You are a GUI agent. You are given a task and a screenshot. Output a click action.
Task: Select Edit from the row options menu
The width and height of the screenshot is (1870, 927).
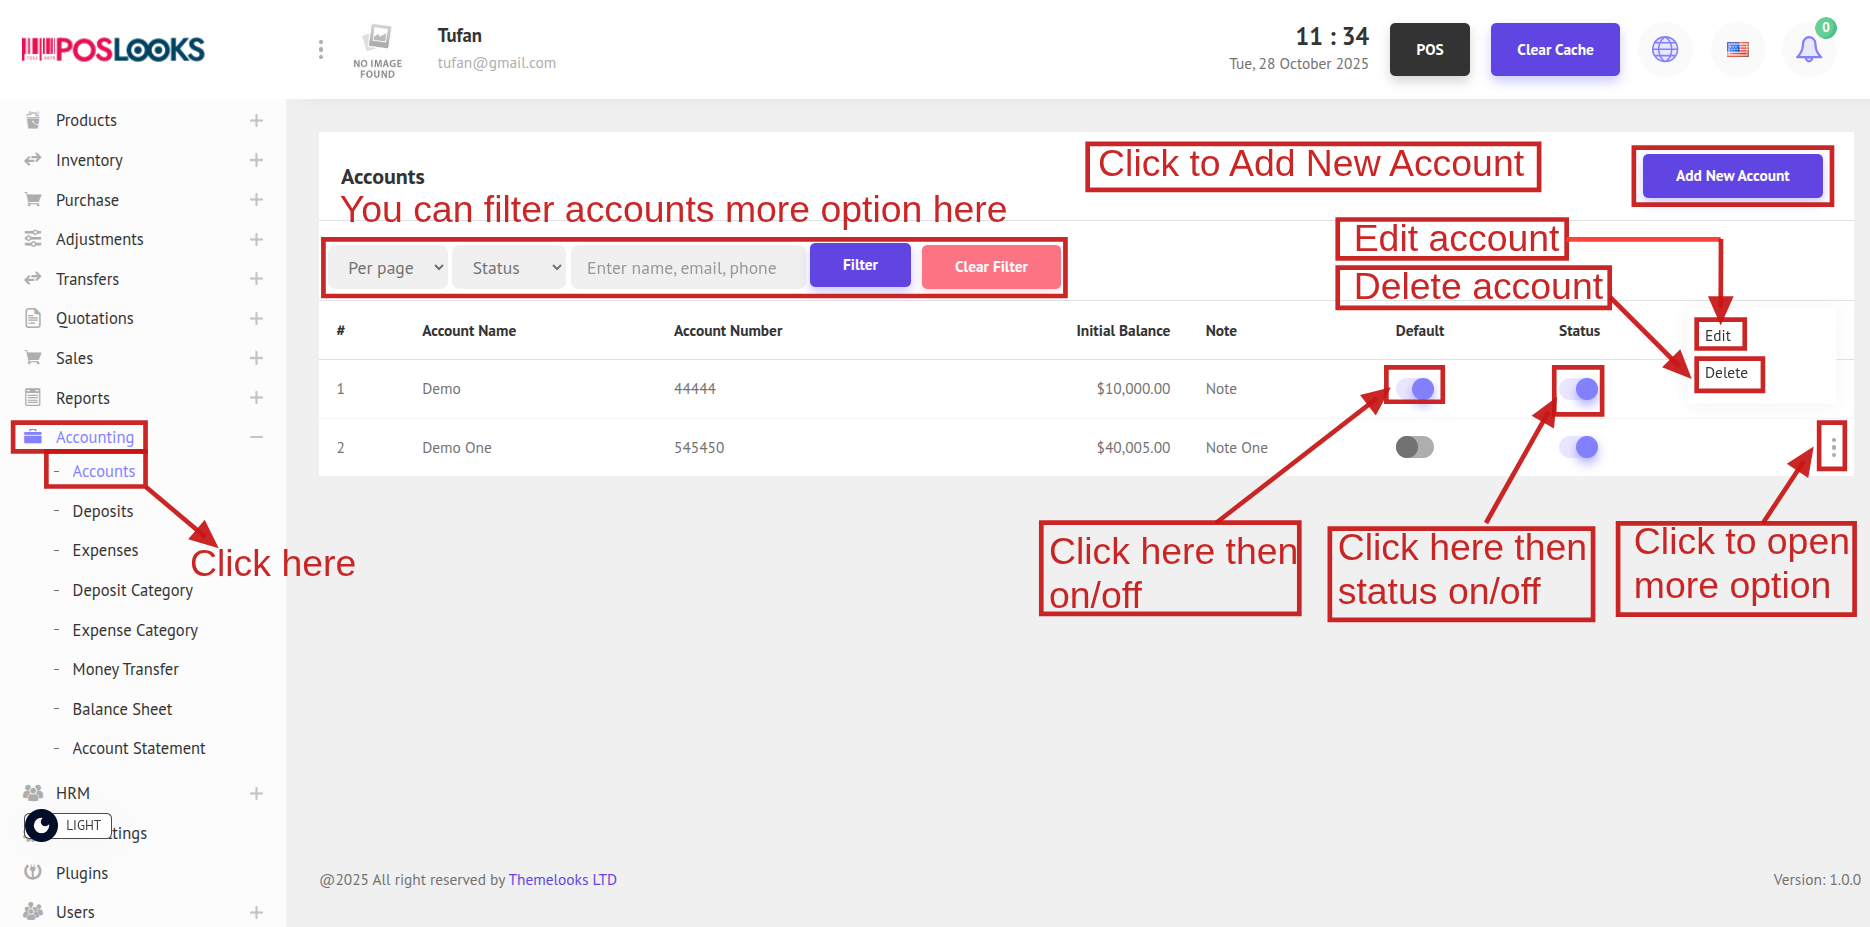[x=1718, y=335]
